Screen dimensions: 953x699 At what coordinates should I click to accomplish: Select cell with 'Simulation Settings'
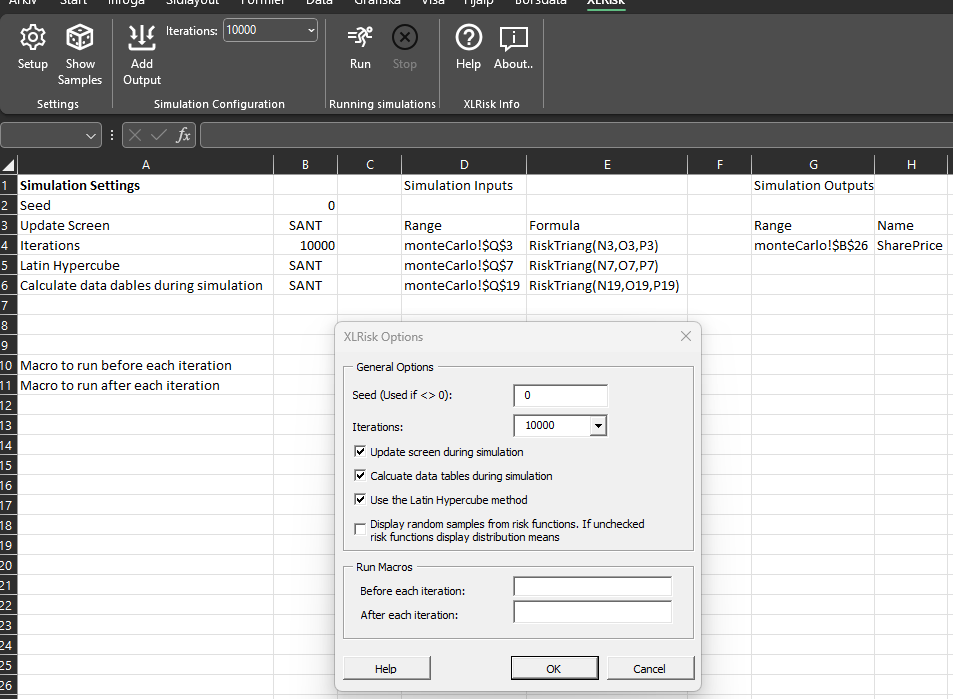[146, 185]
